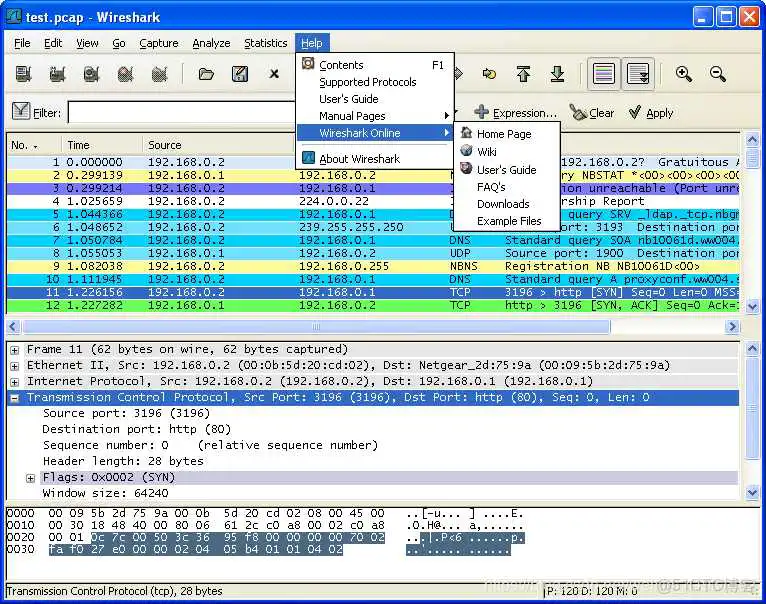The width and height of the screenshot is (766, 604).
Task: Open the Capture menu
Action: click(x=159, y=43)
